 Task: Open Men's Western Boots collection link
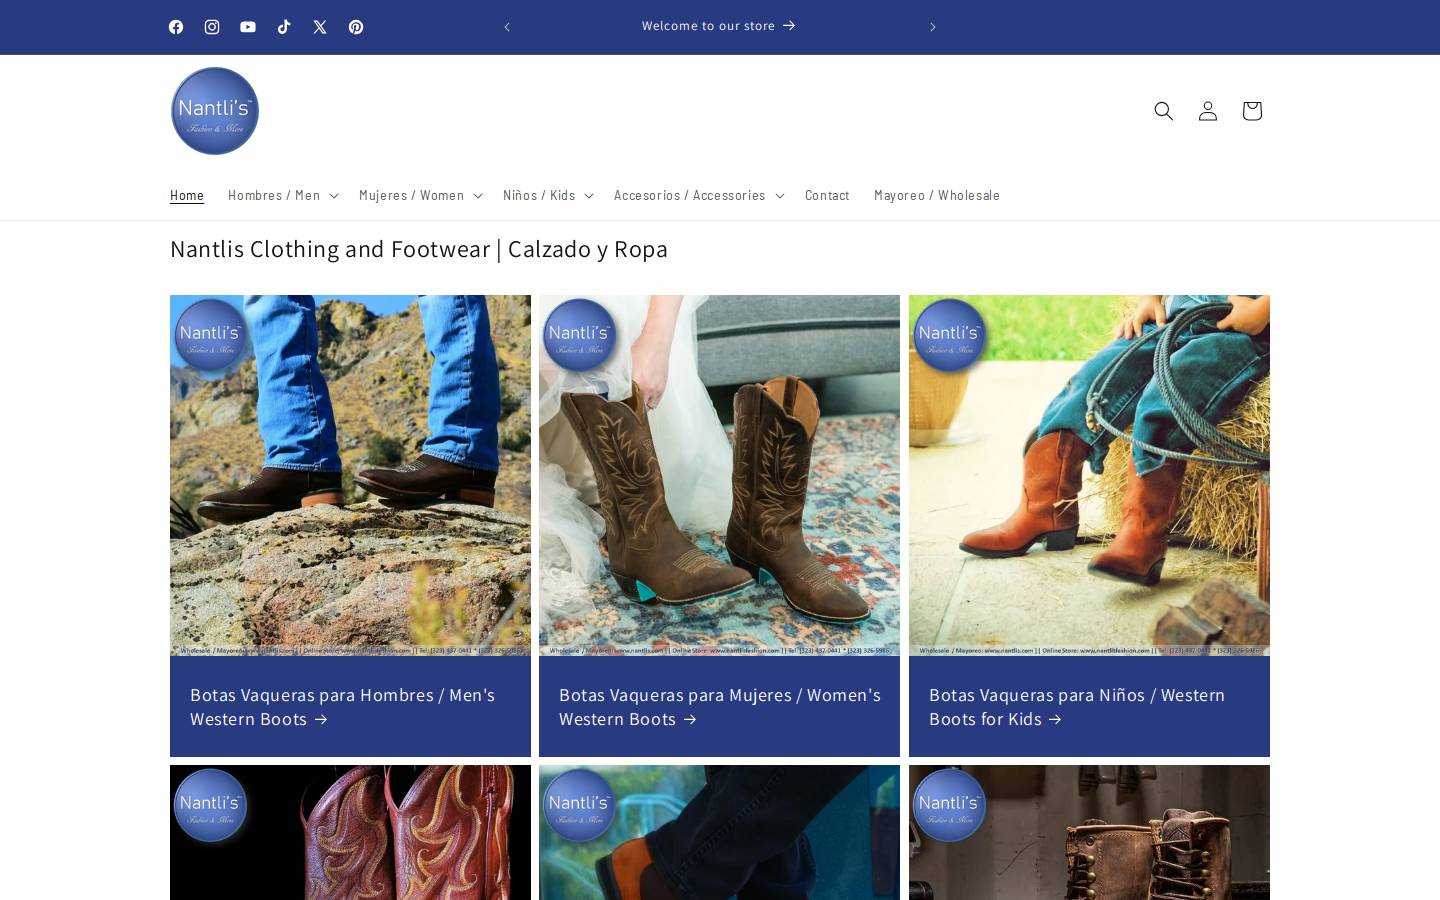pos(342,707)
